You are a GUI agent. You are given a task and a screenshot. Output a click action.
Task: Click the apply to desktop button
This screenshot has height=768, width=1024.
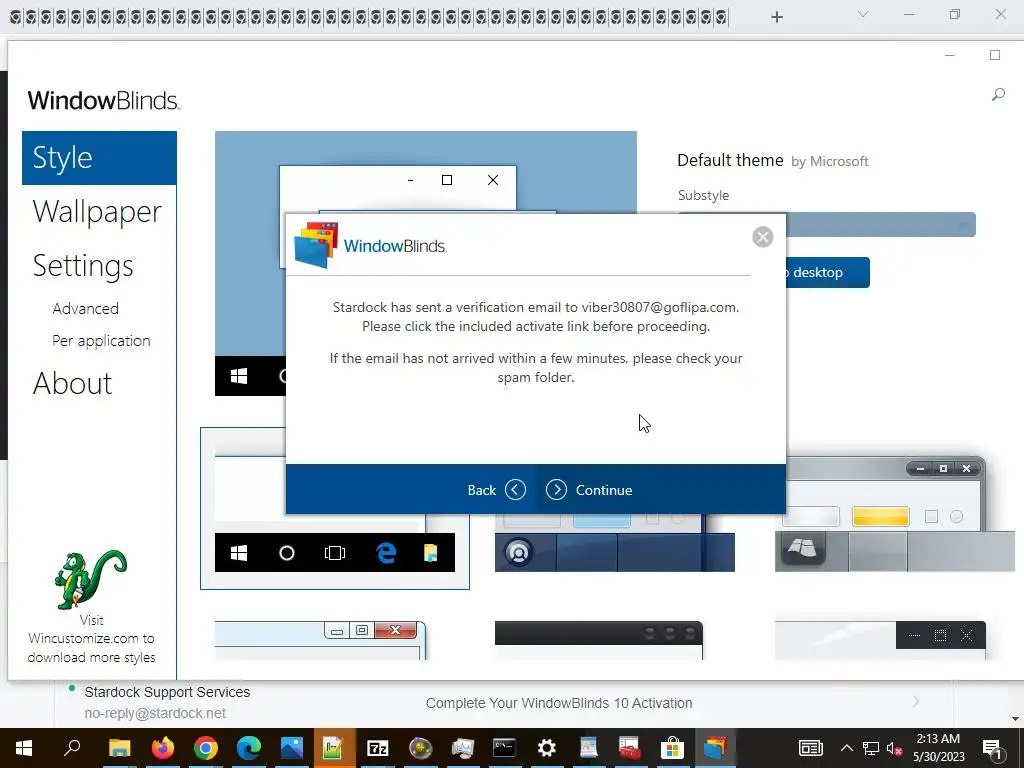click(828, 272)
